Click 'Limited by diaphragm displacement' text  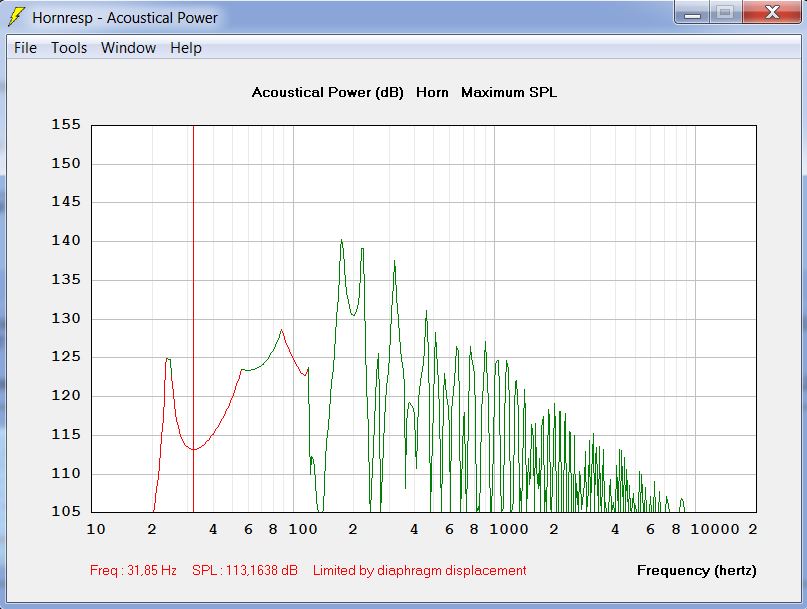419,570
